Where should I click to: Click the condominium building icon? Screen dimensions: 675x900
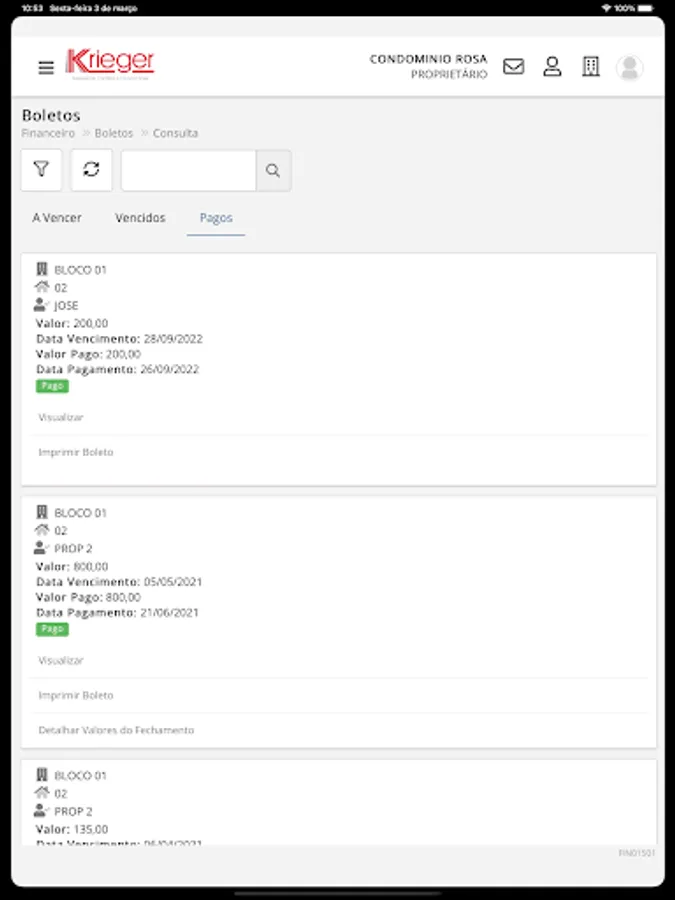point(591,67)
